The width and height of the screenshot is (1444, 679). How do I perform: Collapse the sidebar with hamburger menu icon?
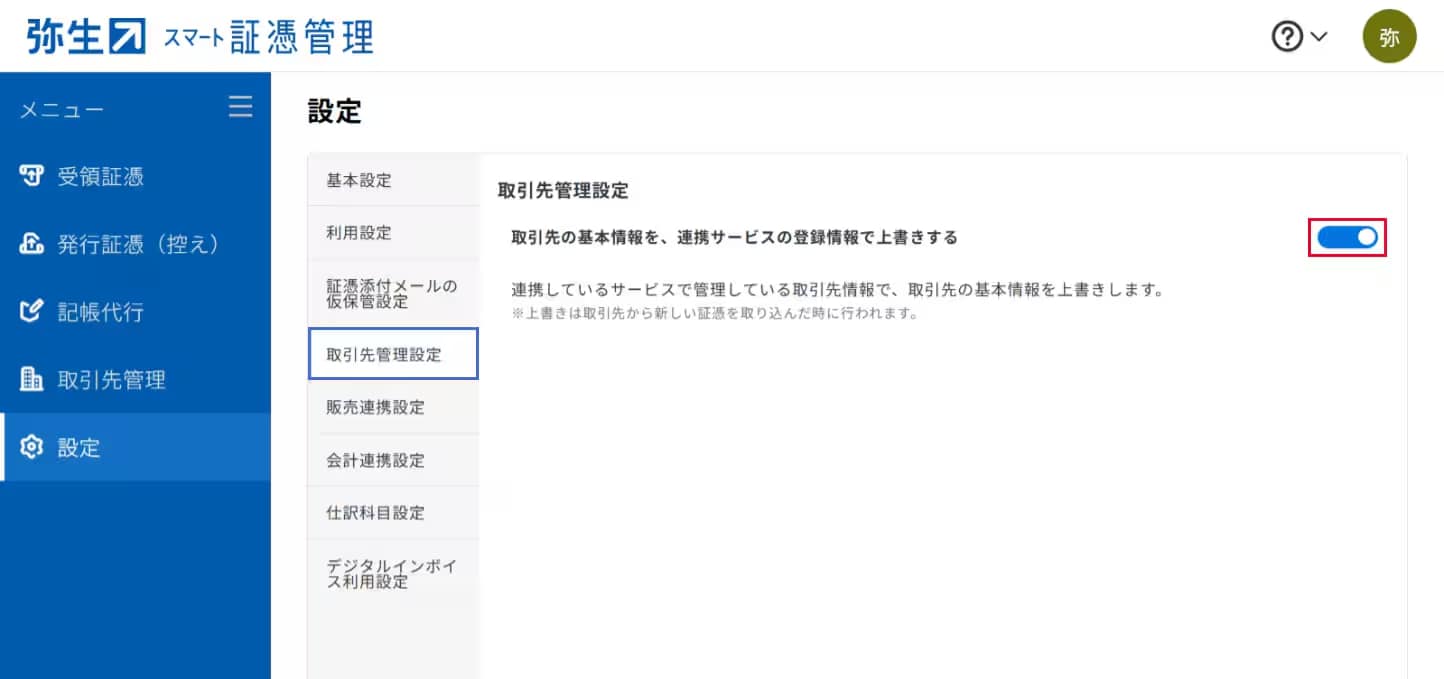pos(240,107)
